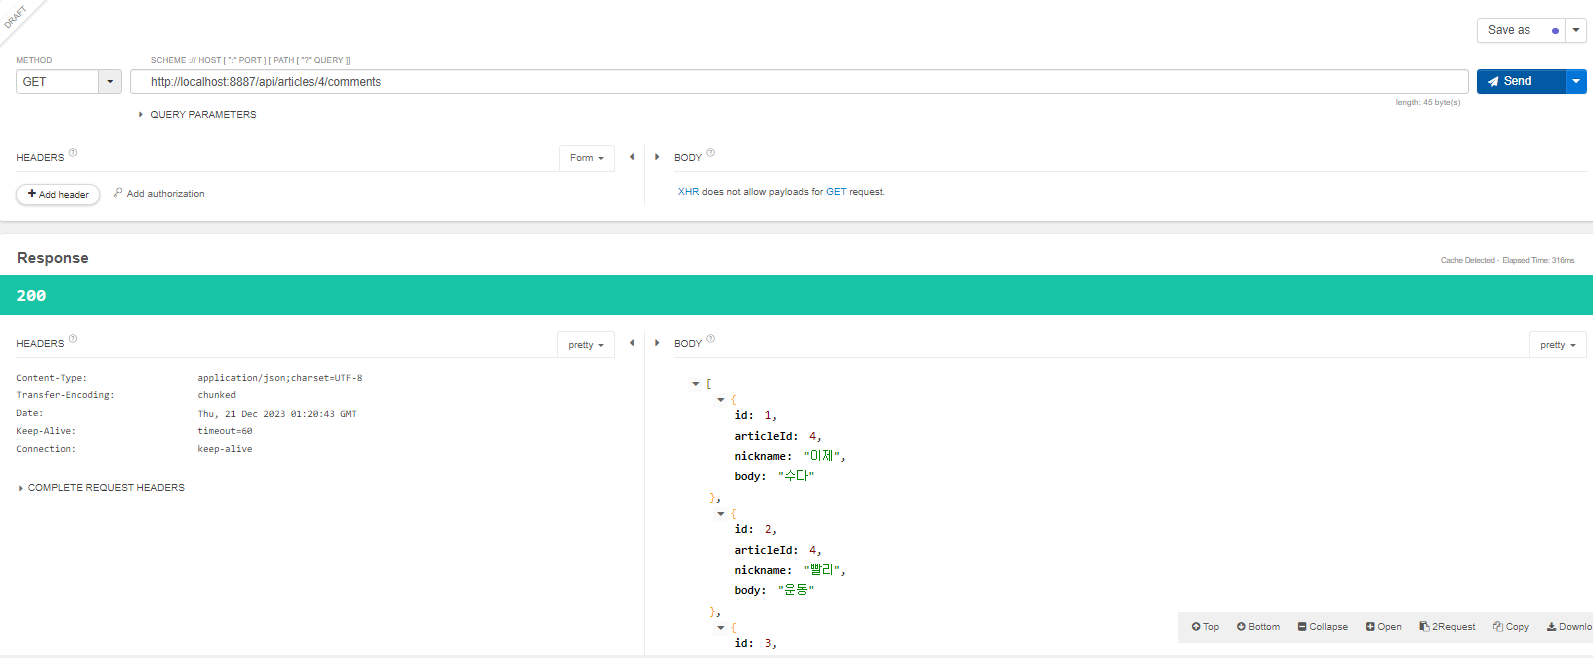Collapse the JSON object with id 3
The width and height of the screenshot is (1593, 658).
pos(721,628)
